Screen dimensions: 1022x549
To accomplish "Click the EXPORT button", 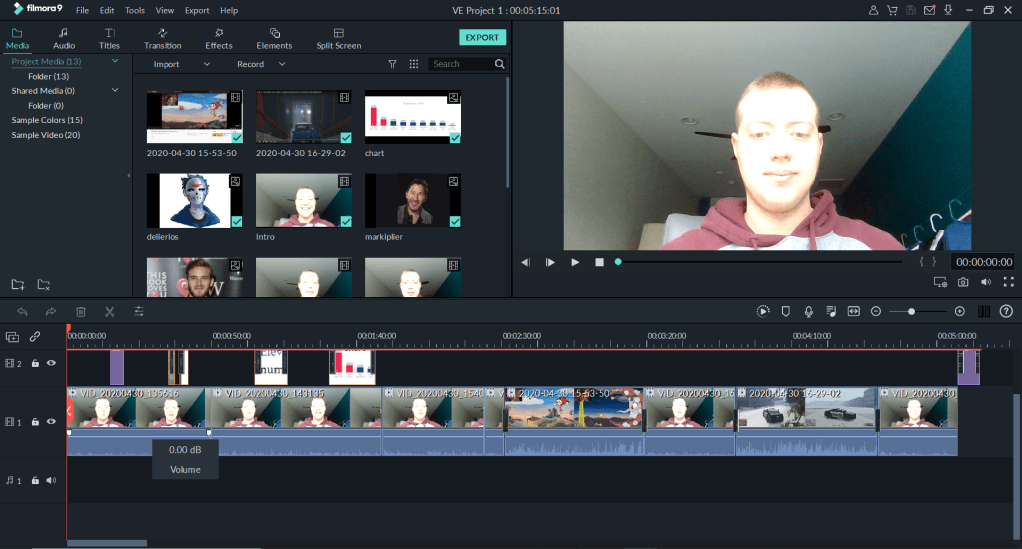I will coord(482,38).
